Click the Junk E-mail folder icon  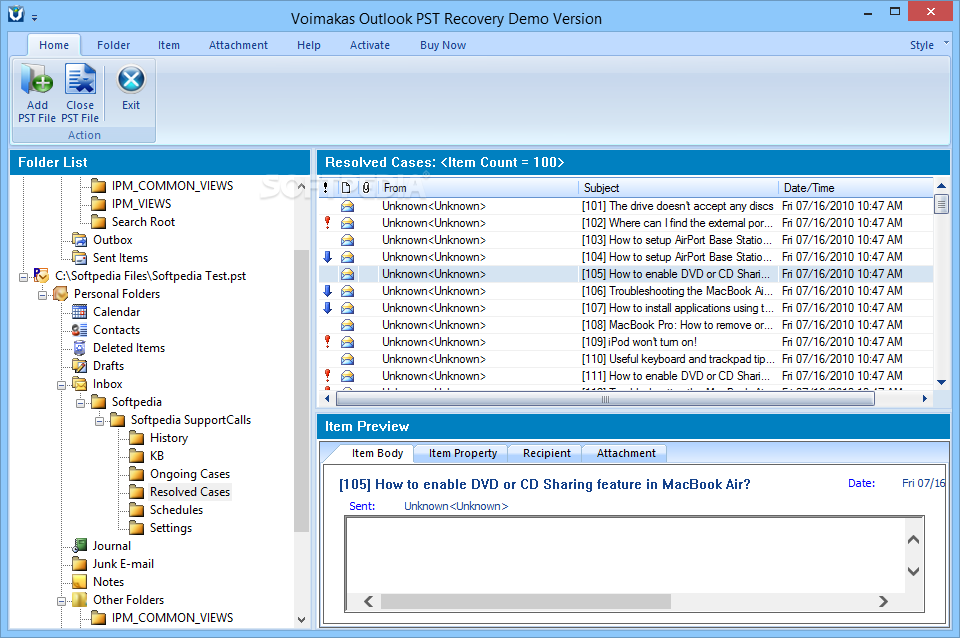[x=80, y=563]
